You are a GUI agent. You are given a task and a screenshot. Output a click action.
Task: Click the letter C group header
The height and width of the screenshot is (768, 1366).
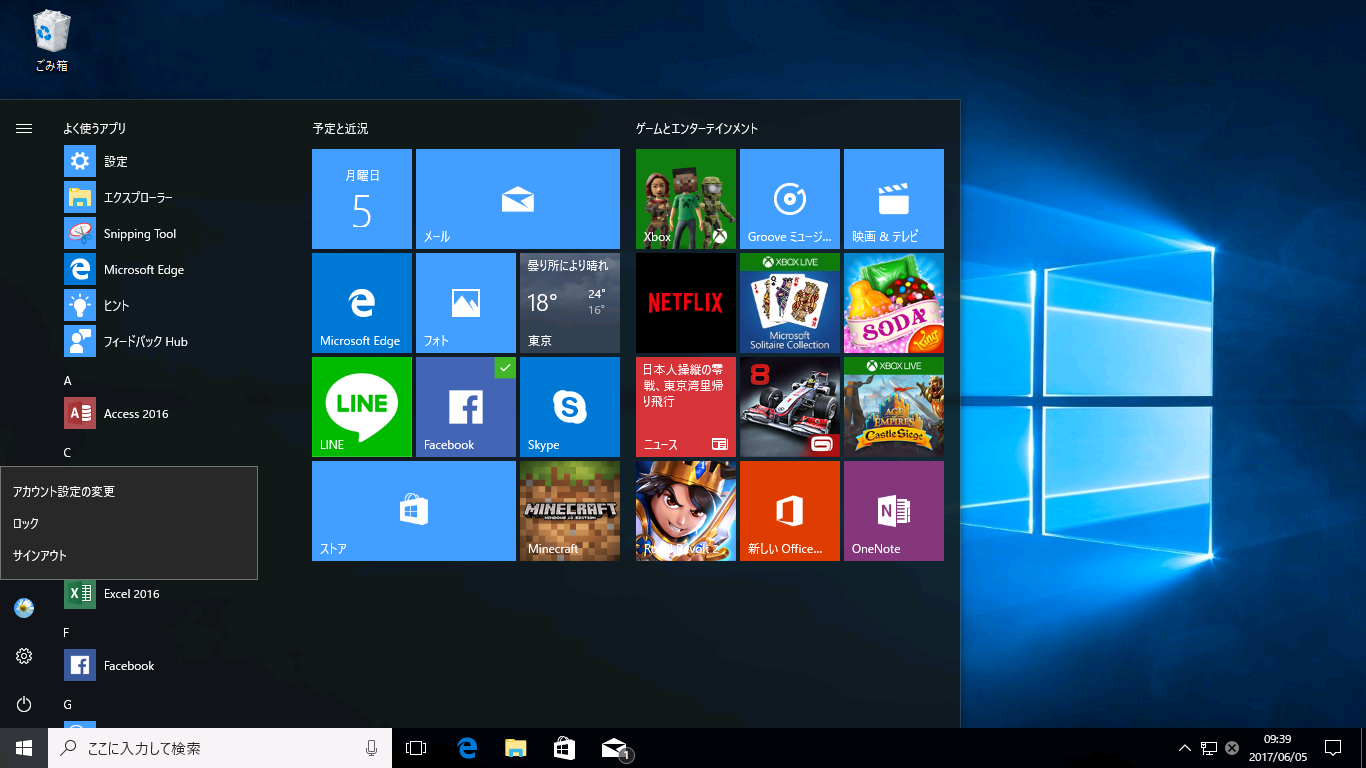(x=68, y=453)
